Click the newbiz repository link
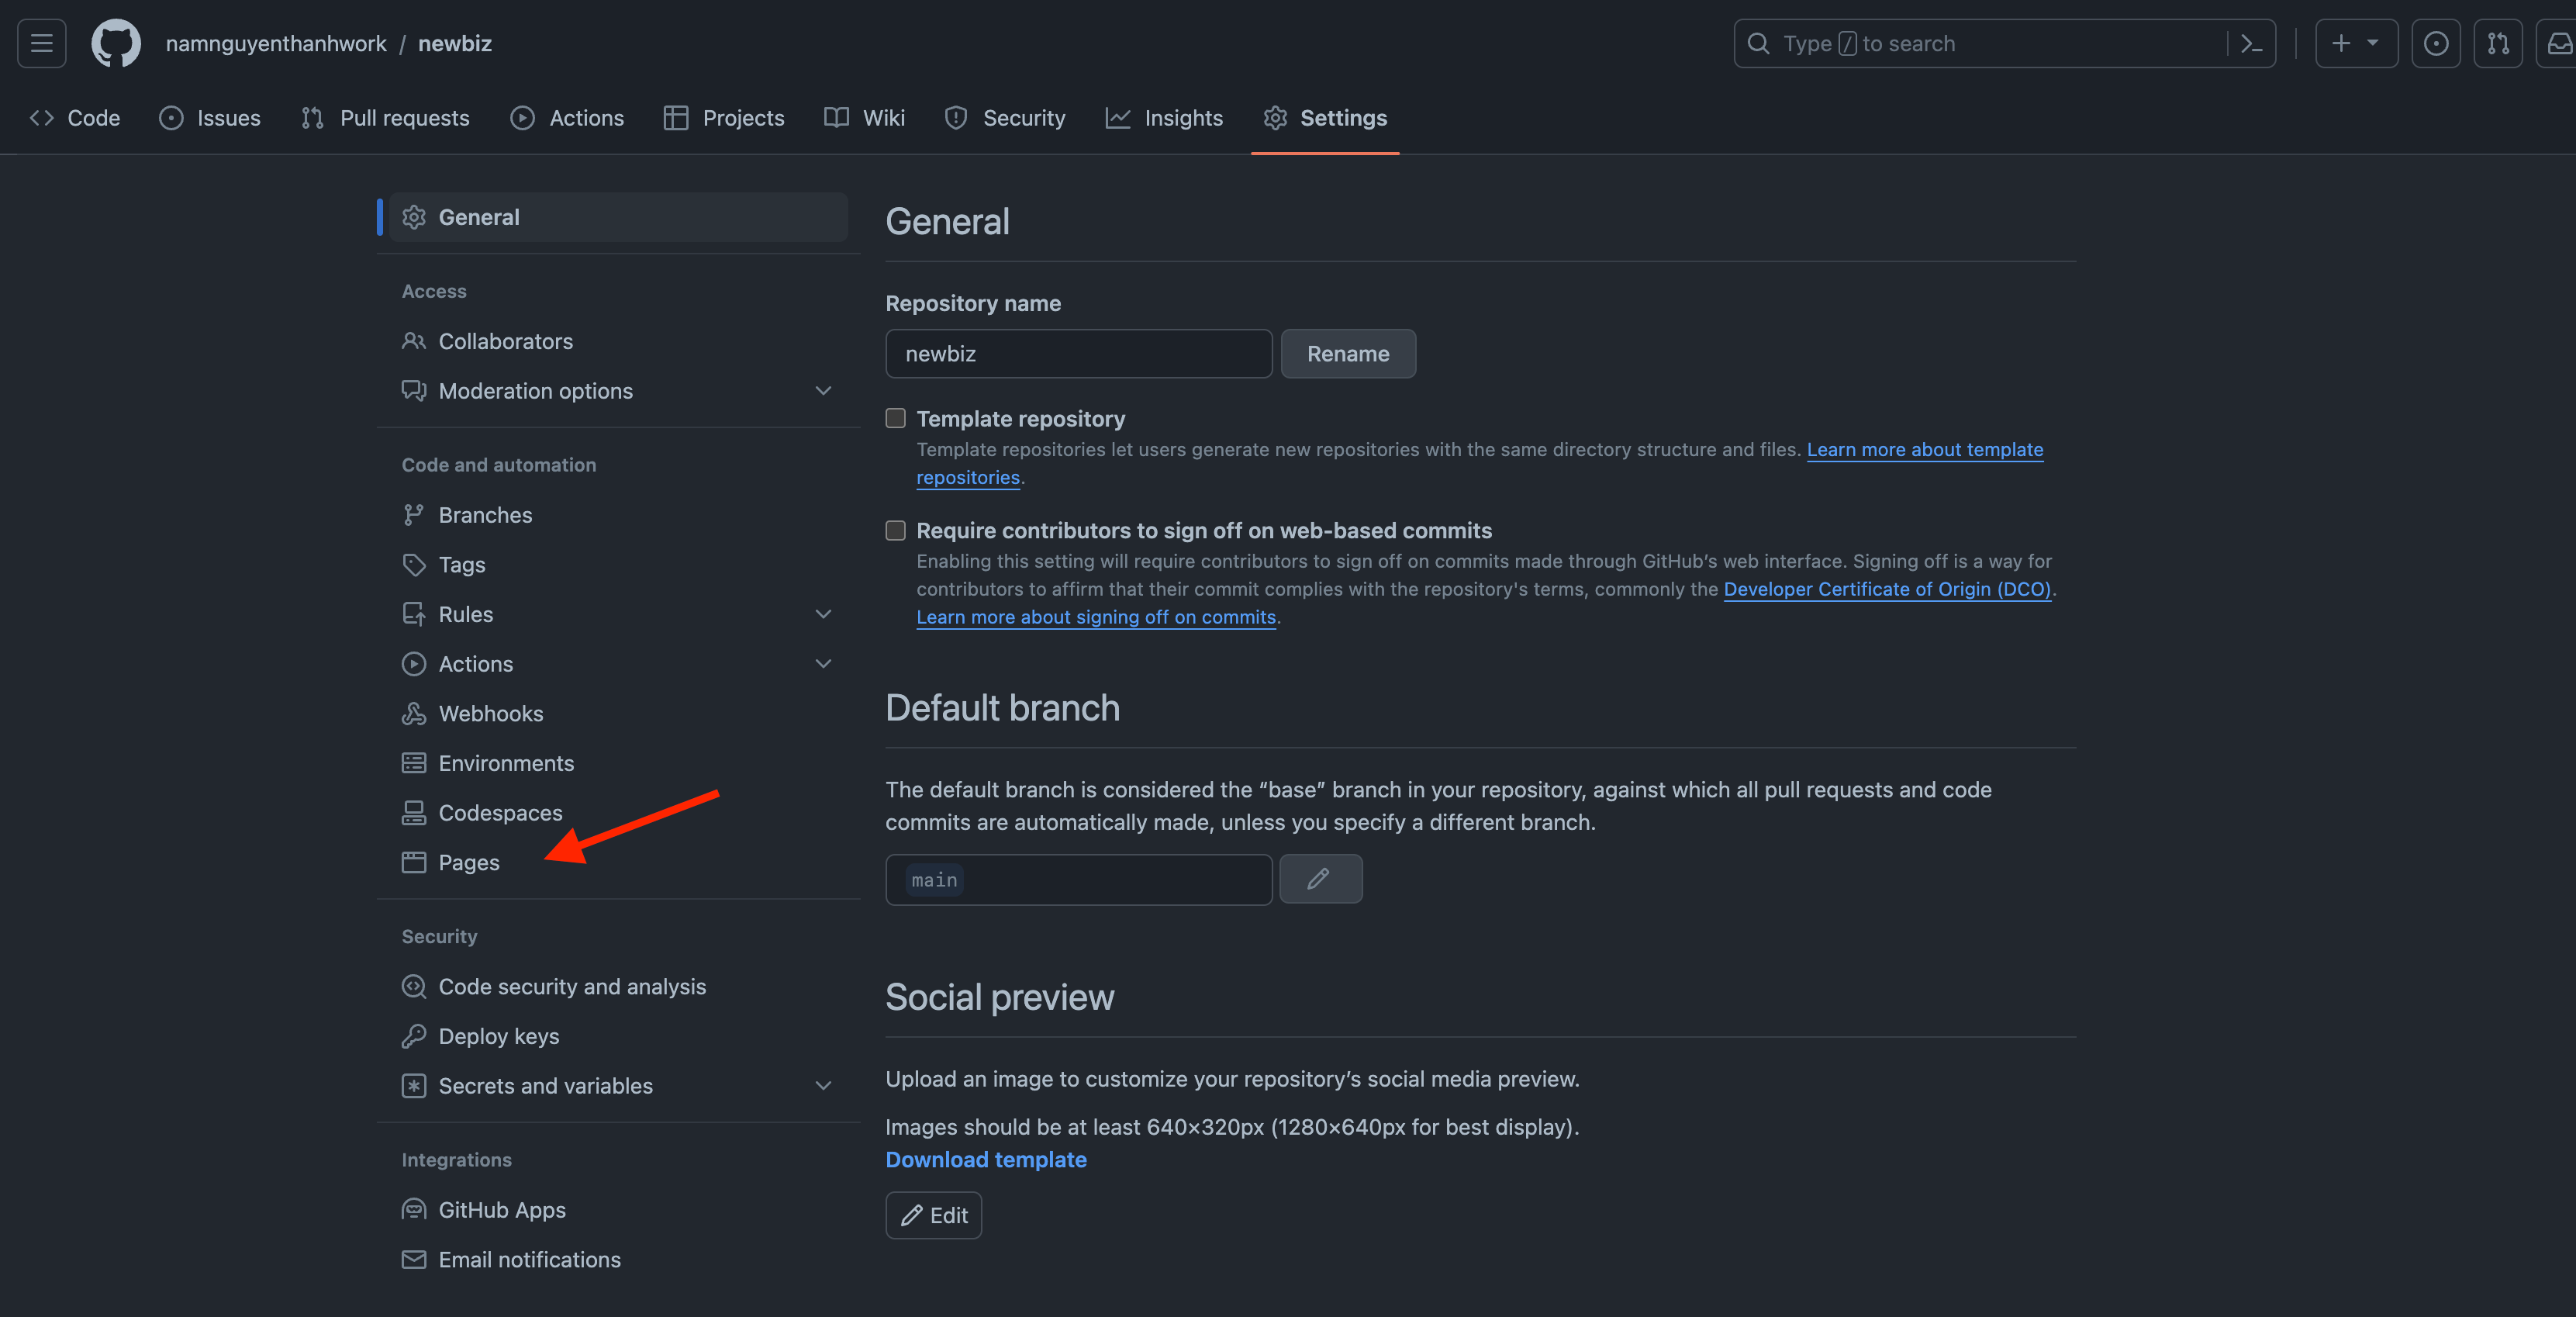 click(455, 43)
